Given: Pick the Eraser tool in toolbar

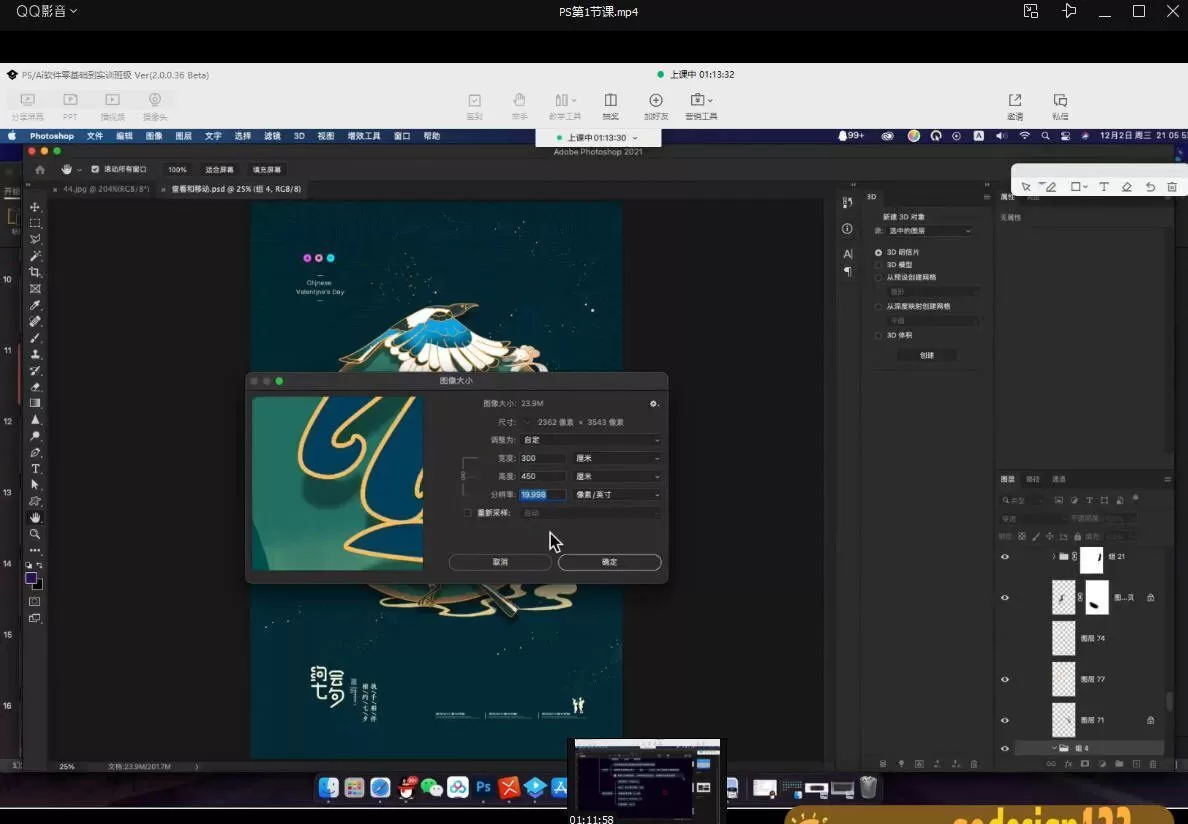Looking at the screenshot, I should pos(35,387).
